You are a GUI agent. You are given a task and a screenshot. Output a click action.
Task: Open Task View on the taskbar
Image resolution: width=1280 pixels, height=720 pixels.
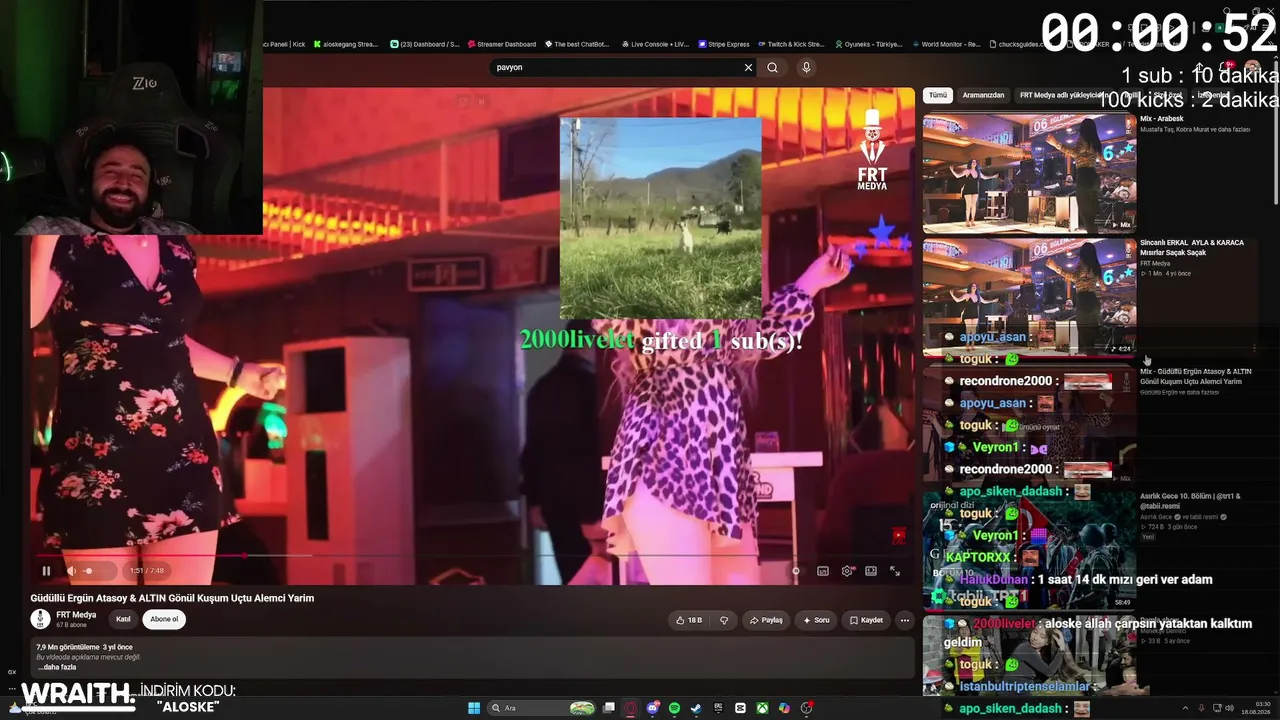point(608,708)
